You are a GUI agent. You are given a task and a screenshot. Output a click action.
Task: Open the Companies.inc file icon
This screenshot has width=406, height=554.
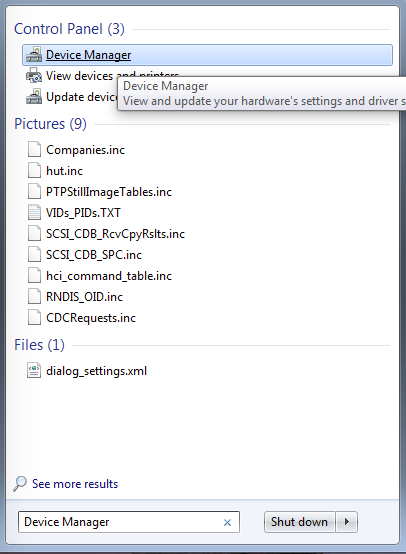pyautogui.click(x=34, y=149)
